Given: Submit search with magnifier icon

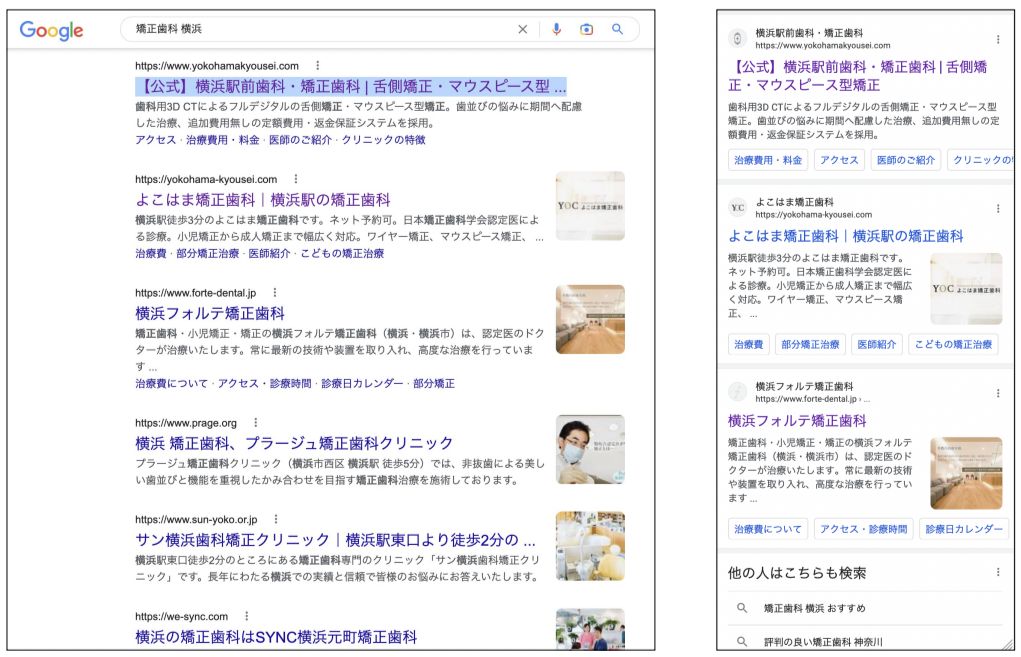Looking at the screenshot, I should click(617, 29).
